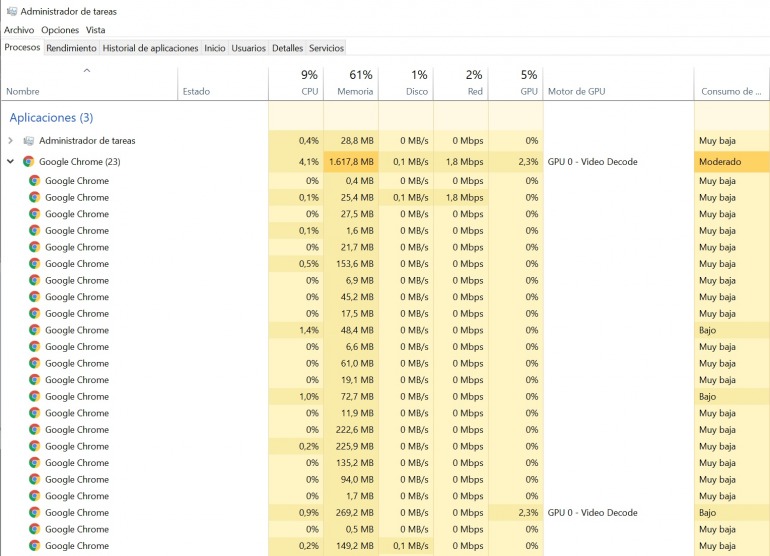Click the Chrome icon of the 27,5 MB process

pyautogui.click(x=34, y=214)
